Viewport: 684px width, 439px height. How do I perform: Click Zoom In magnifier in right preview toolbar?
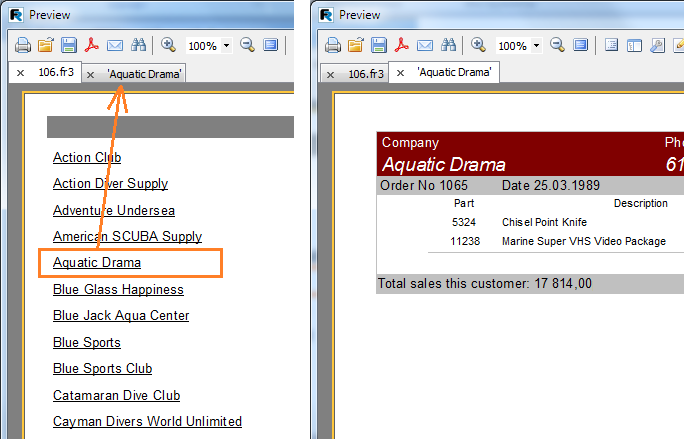coord(478,45)
